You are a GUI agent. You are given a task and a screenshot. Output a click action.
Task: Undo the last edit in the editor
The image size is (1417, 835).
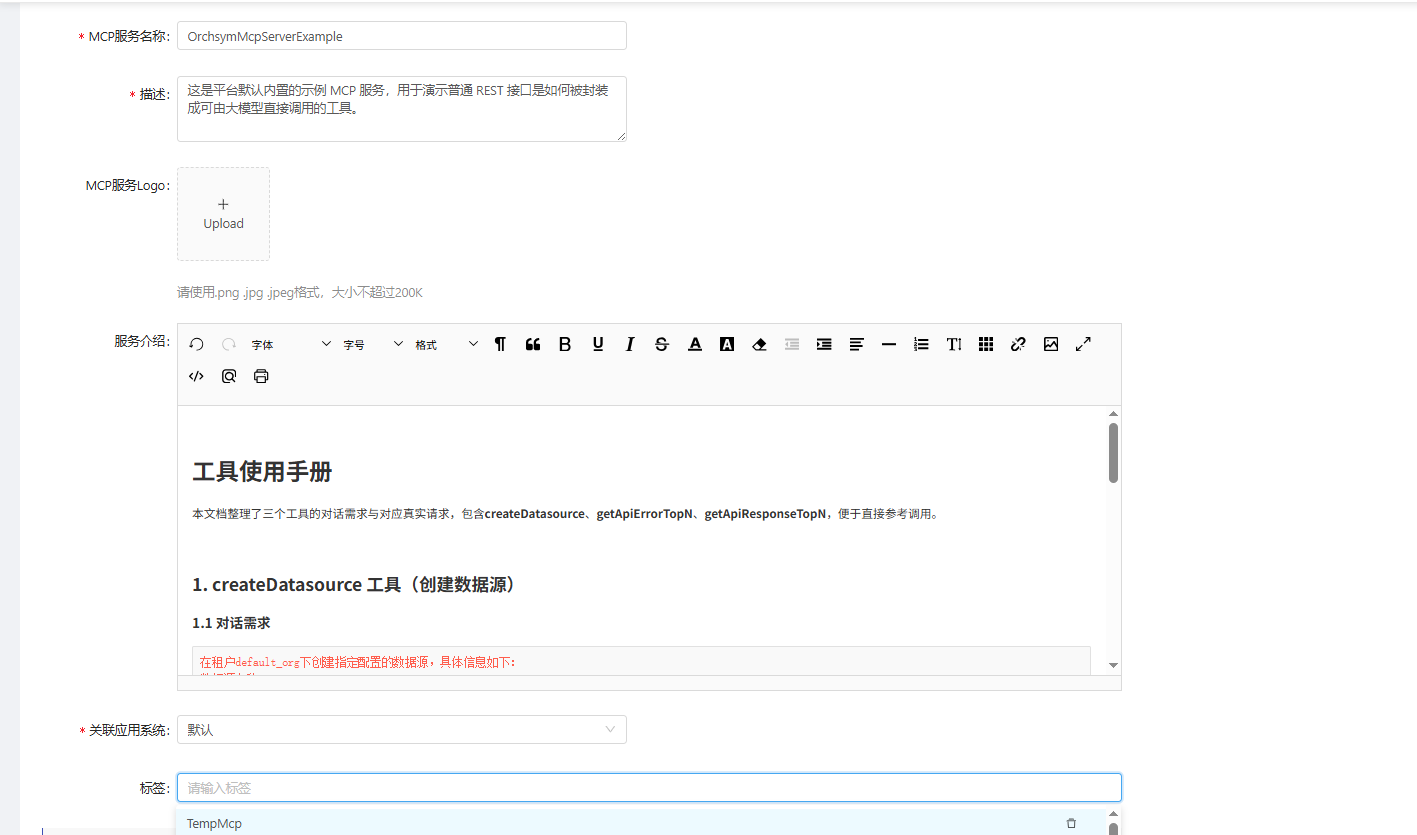tap(196, 343)
